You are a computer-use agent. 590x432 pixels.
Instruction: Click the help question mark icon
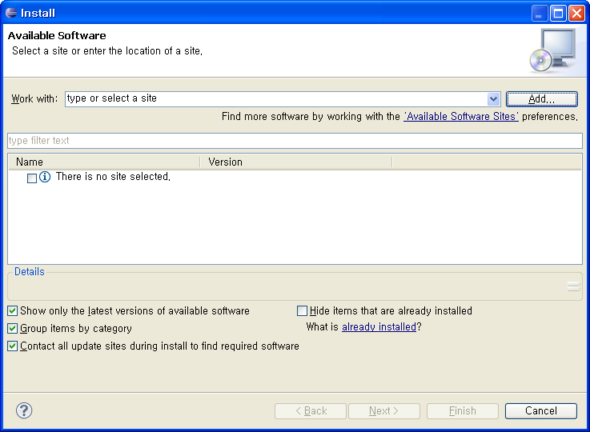[x=24, y=410]
